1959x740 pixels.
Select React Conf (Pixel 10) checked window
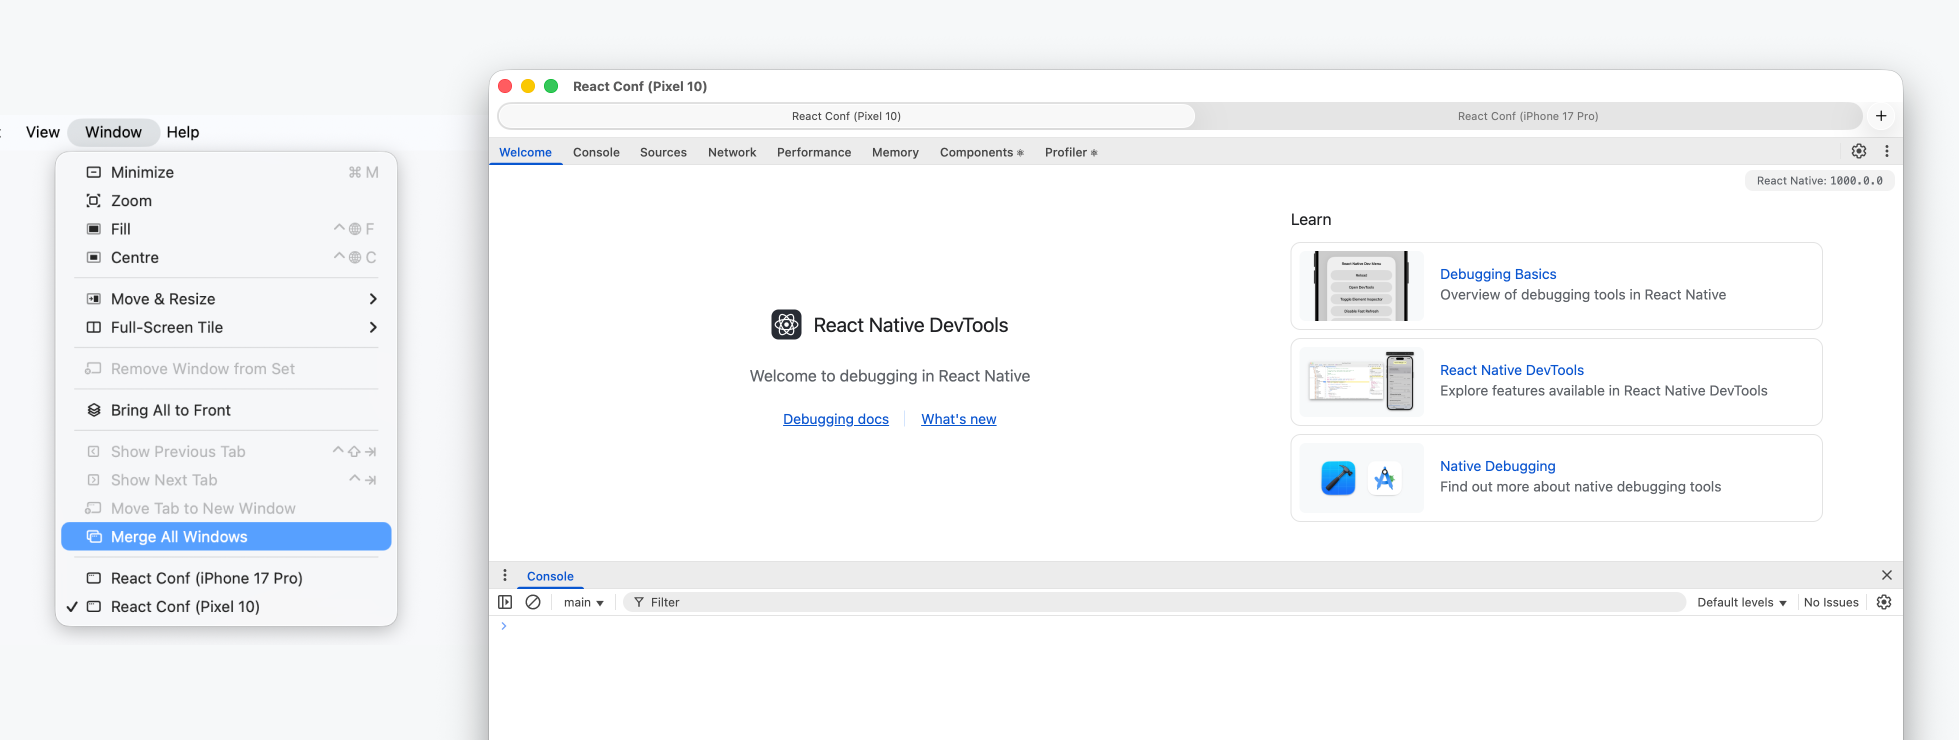pyautogui.click(x=185, y=607)
